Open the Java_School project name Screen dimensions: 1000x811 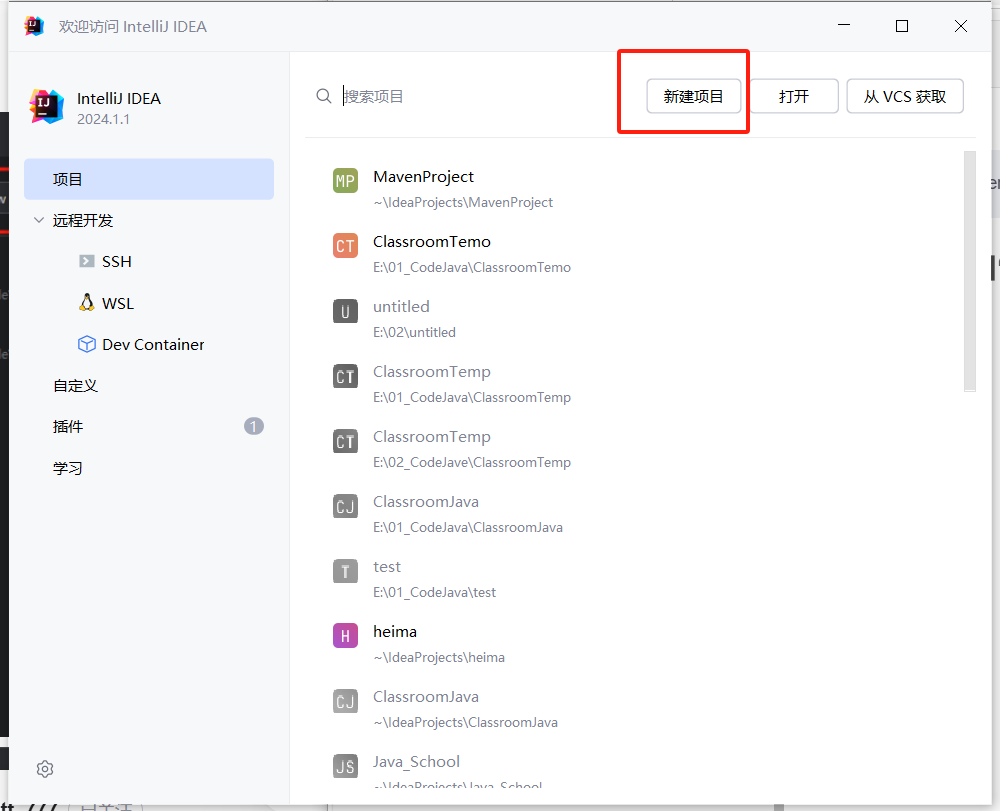tap(416, 762)
